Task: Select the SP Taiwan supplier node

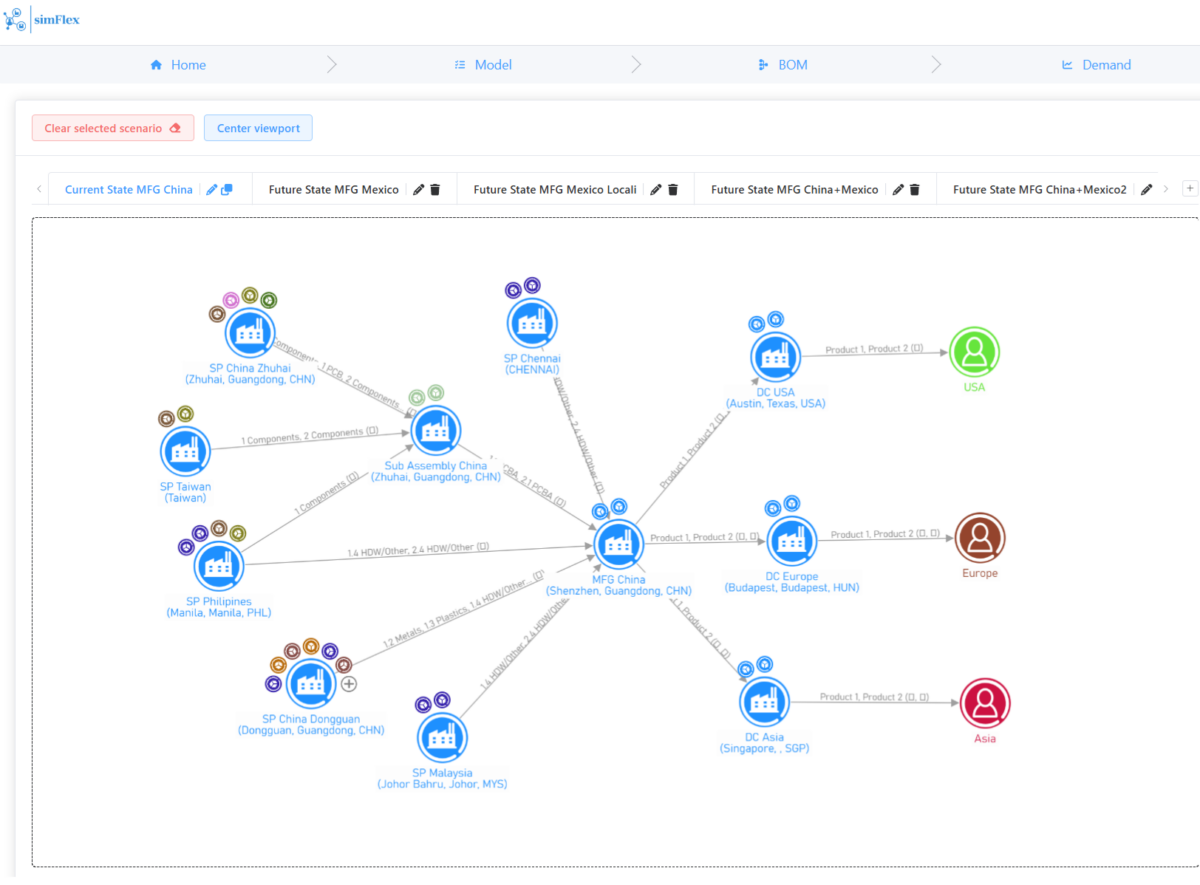Action: (184, 450)
